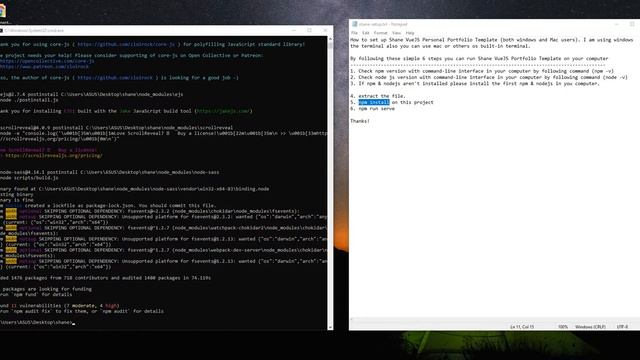Minimize the Notepad window
Screen dimensions: 640x360
click(616, 24)
